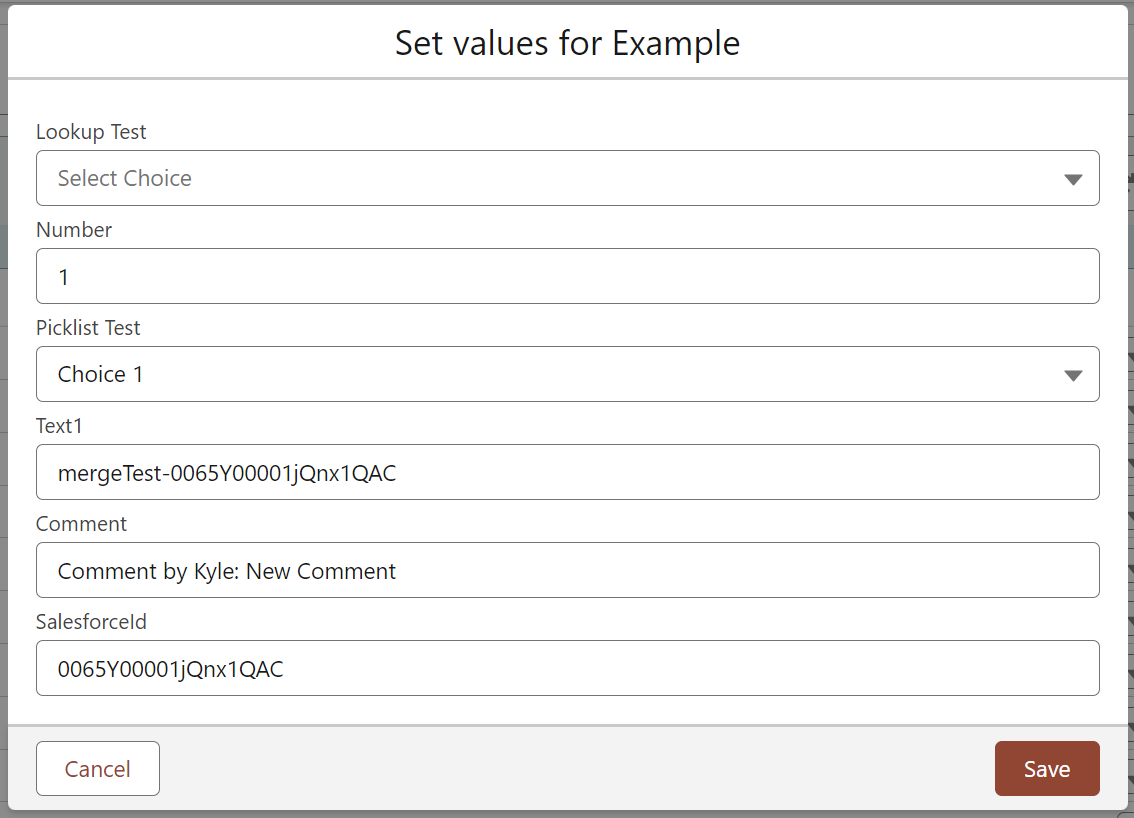1134x818 pixels.
Task: Click the 'Set values for Example' heading
Action: pos(568,43)
